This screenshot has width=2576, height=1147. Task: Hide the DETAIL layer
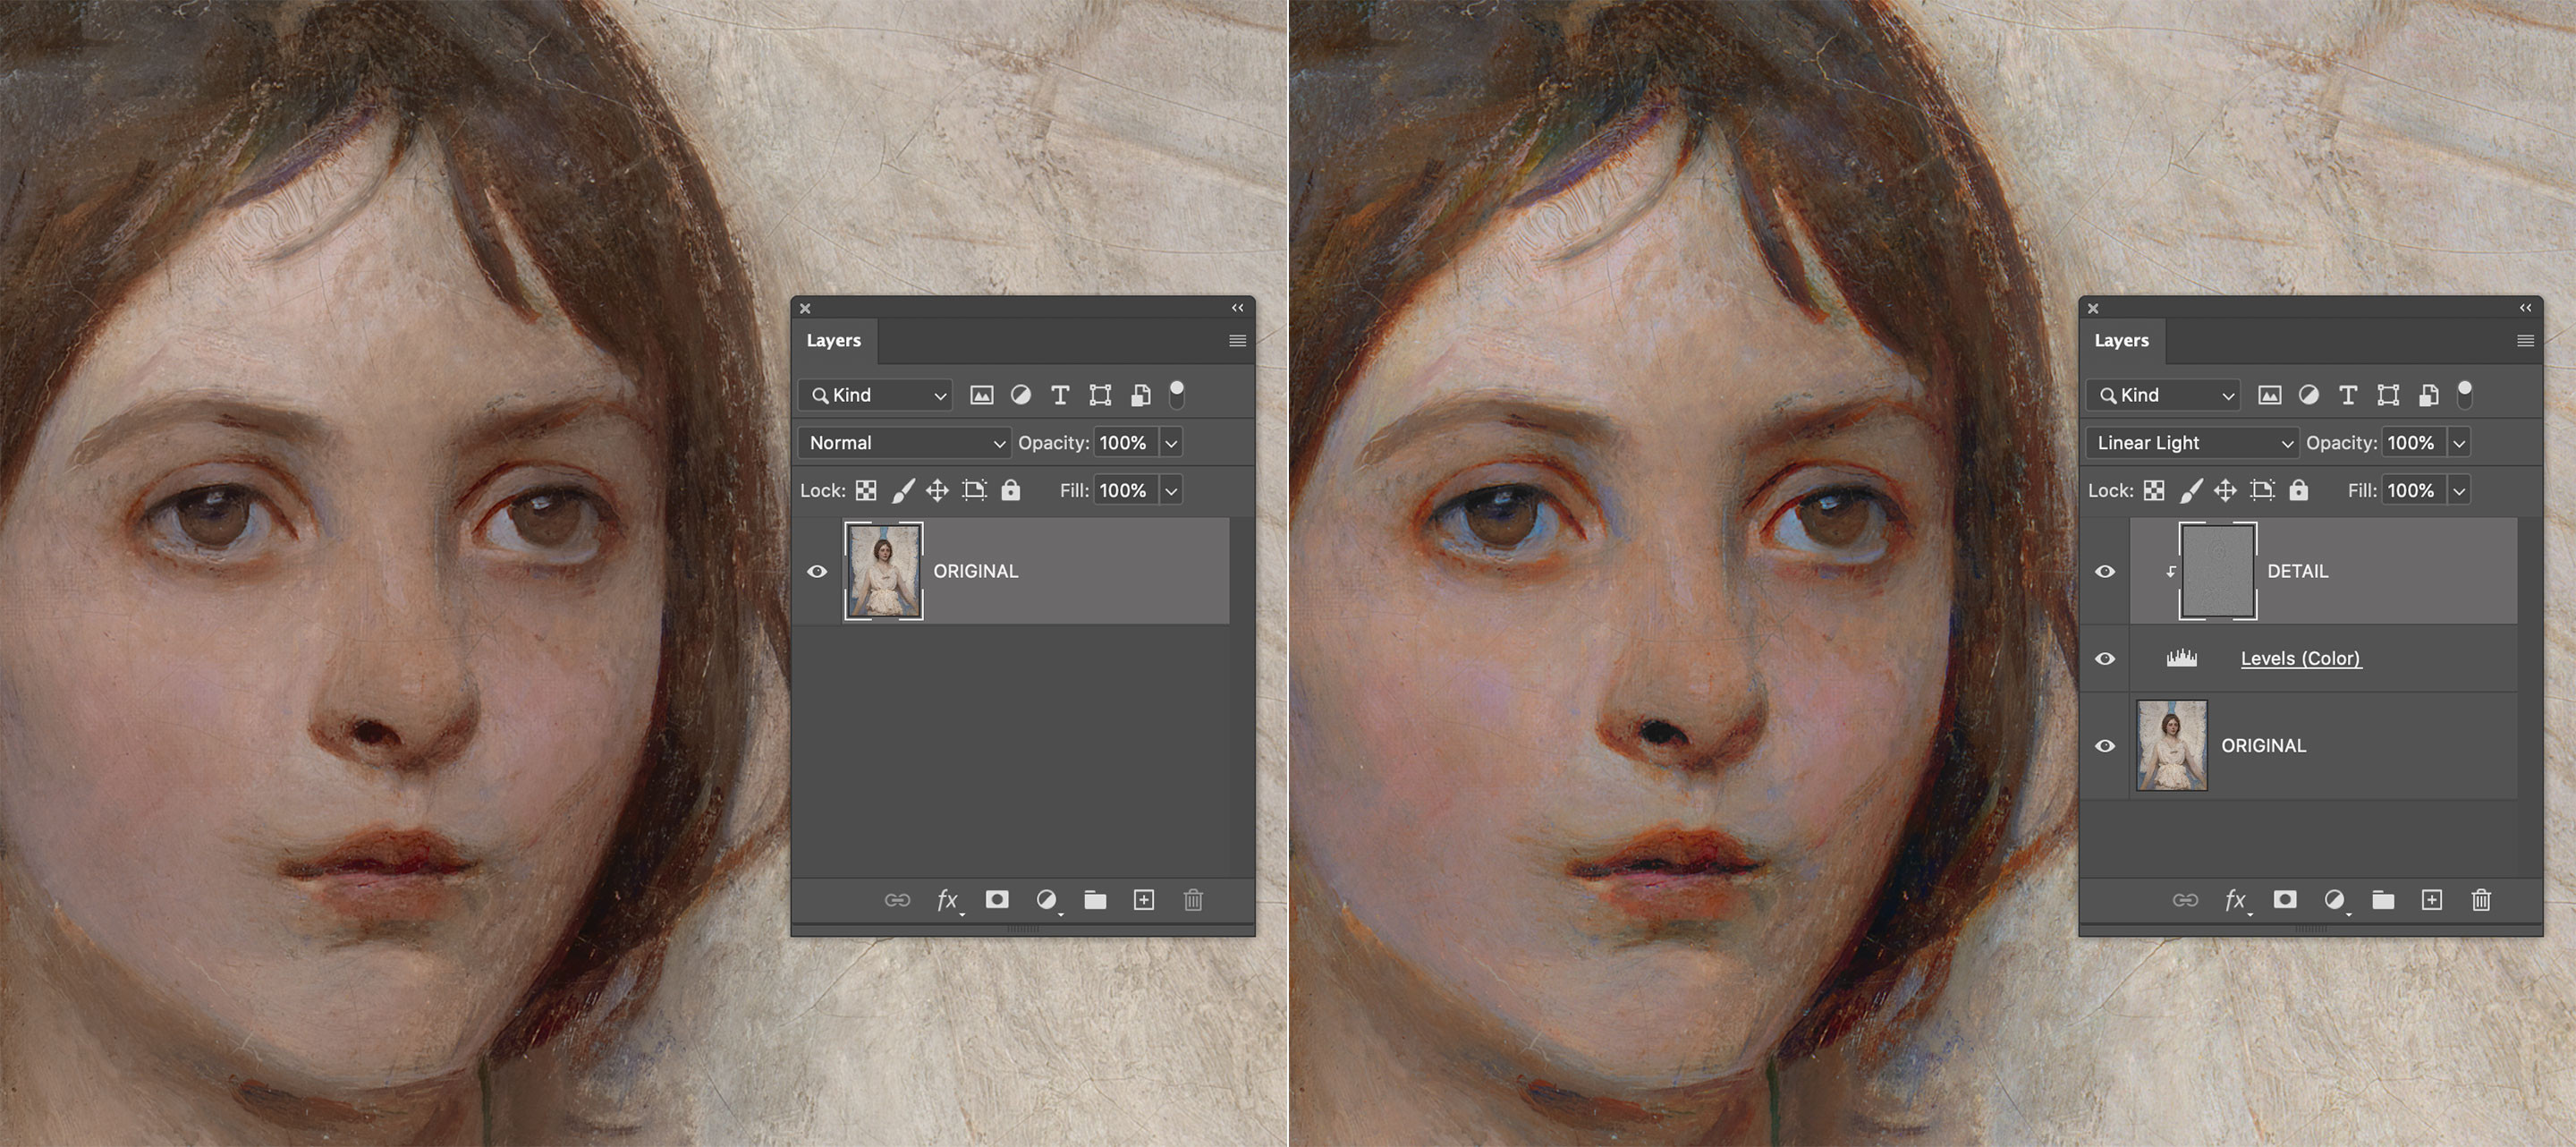2105,571
